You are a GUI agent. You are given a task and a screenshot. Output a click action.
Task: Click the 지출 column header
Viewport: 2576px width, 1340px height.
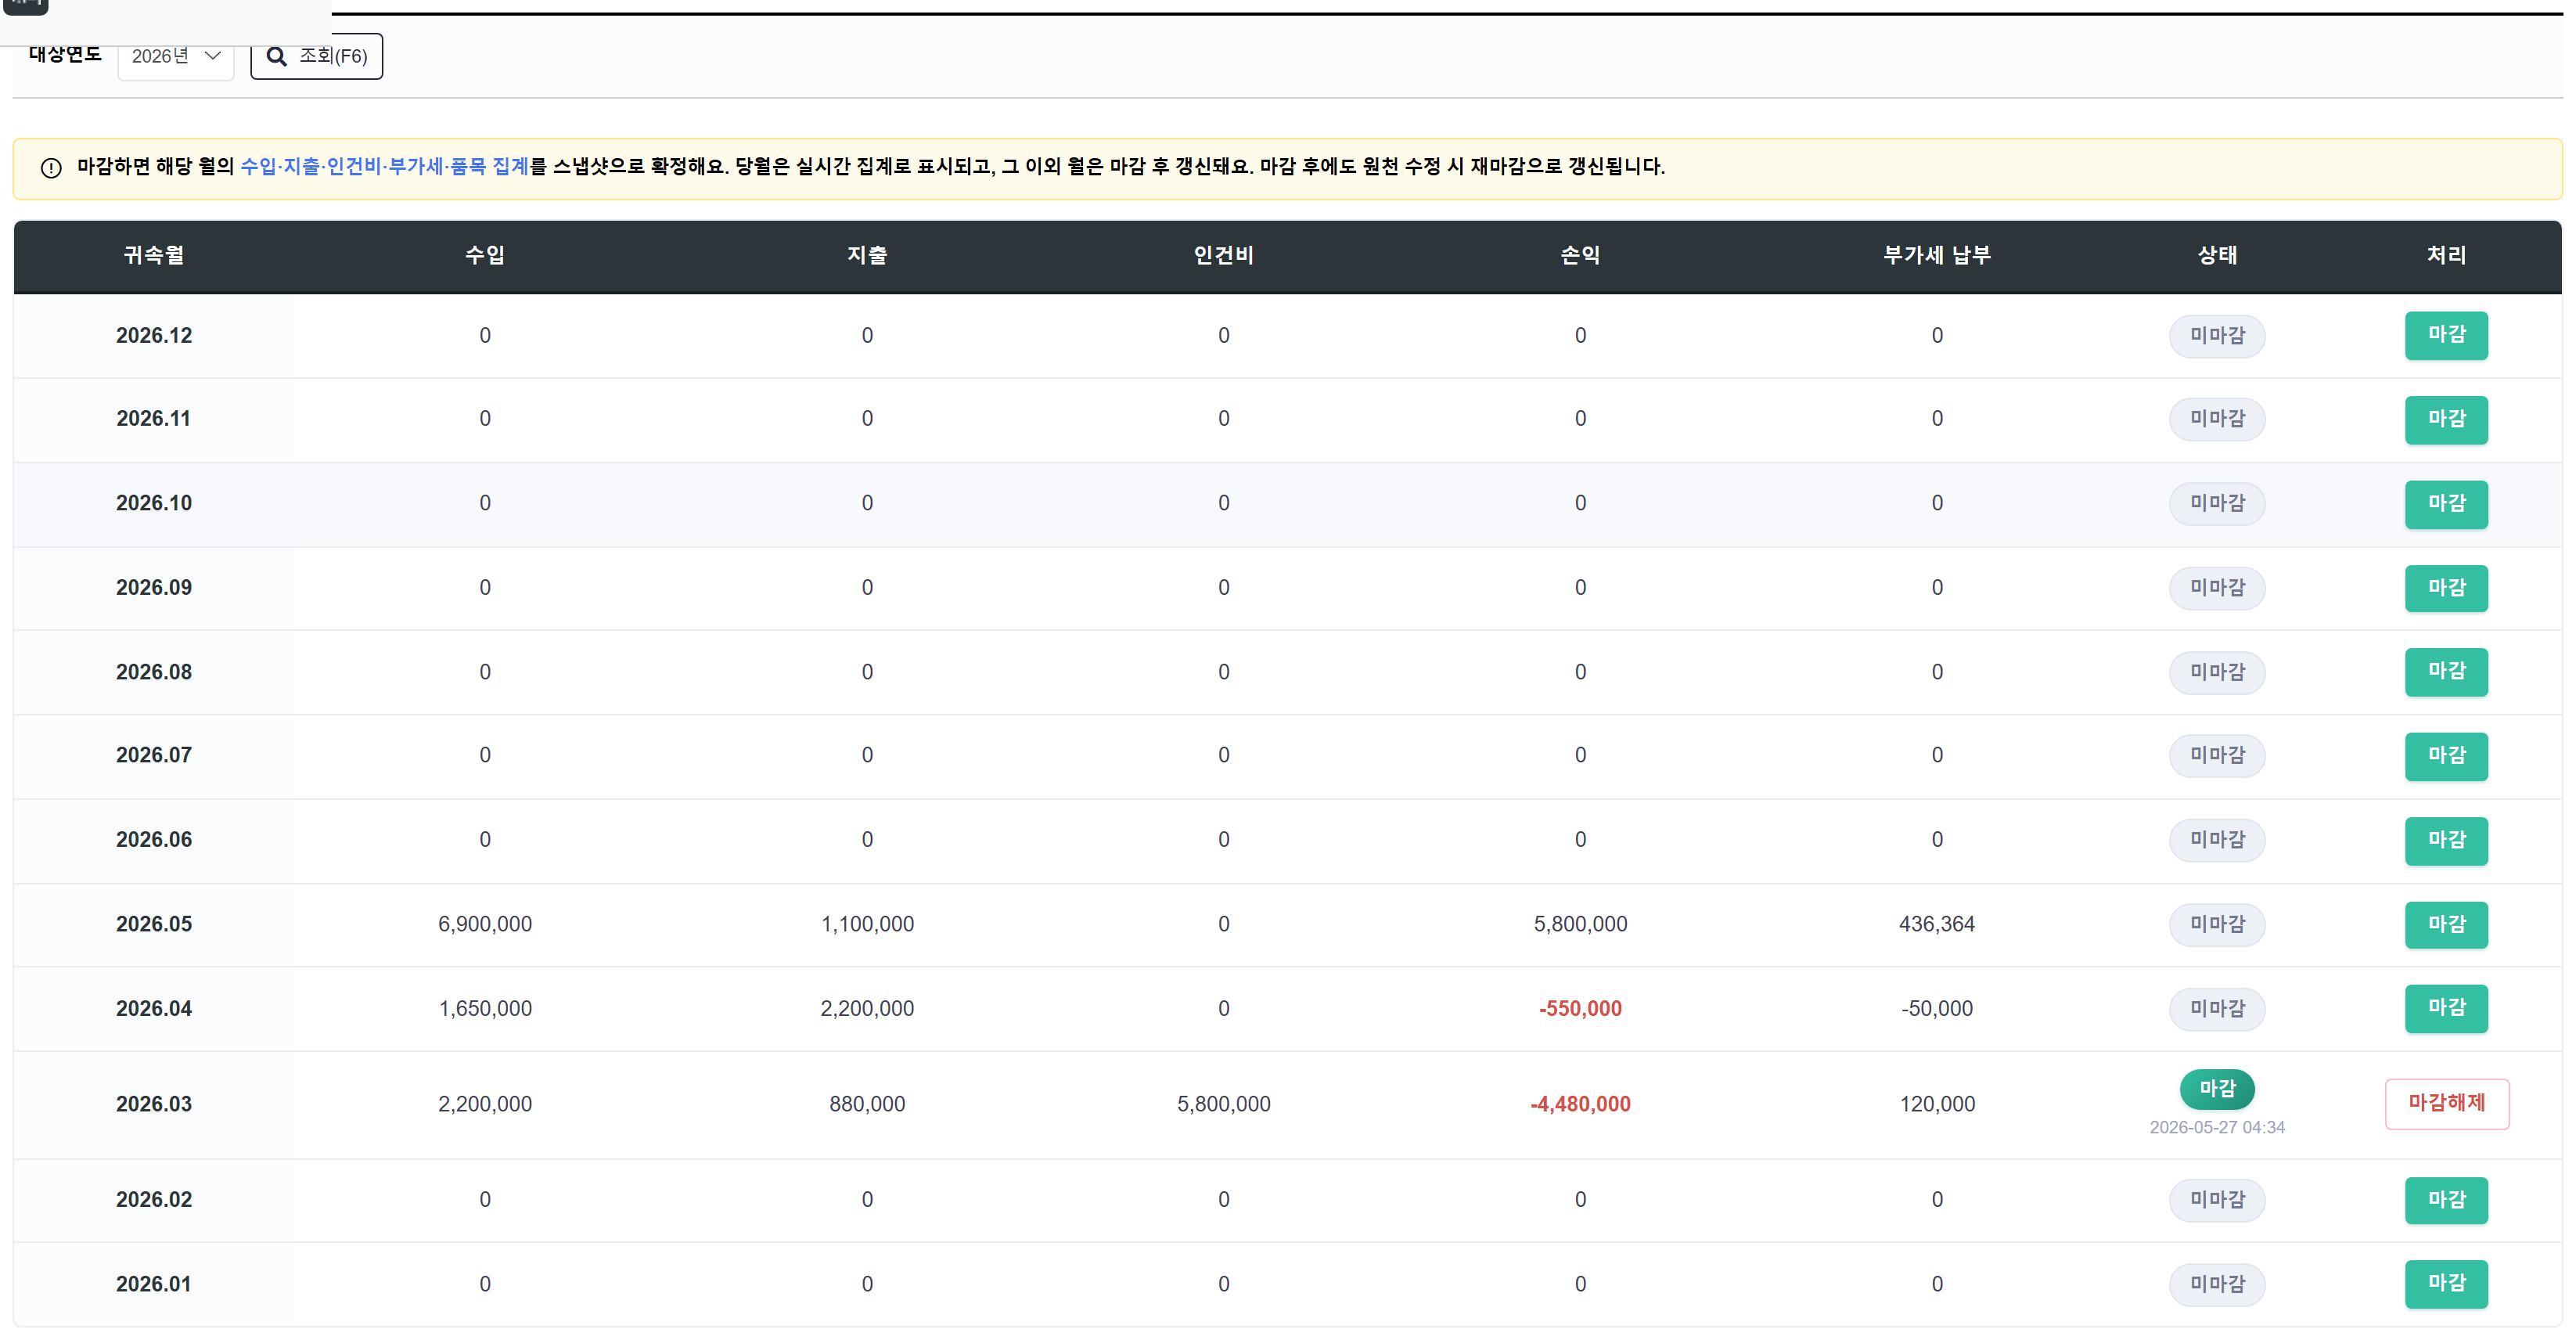coord(867,255)
